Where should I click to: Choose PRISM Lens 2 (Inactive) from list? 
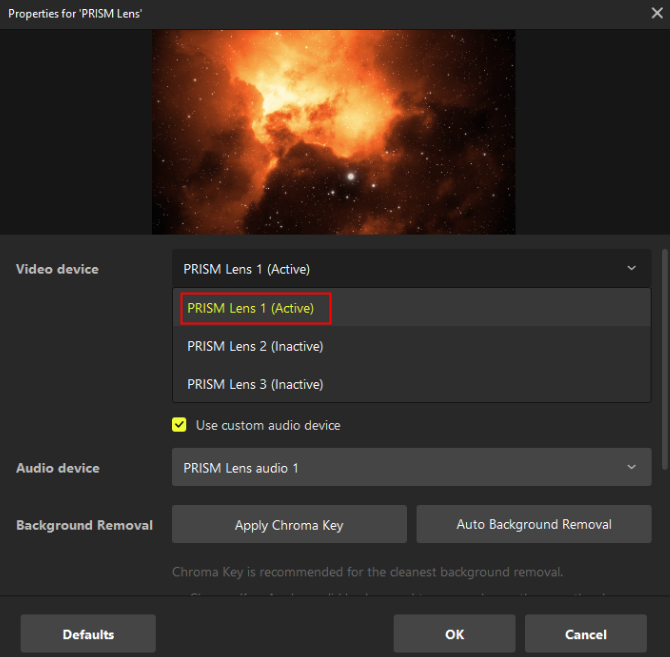[255, 346]
